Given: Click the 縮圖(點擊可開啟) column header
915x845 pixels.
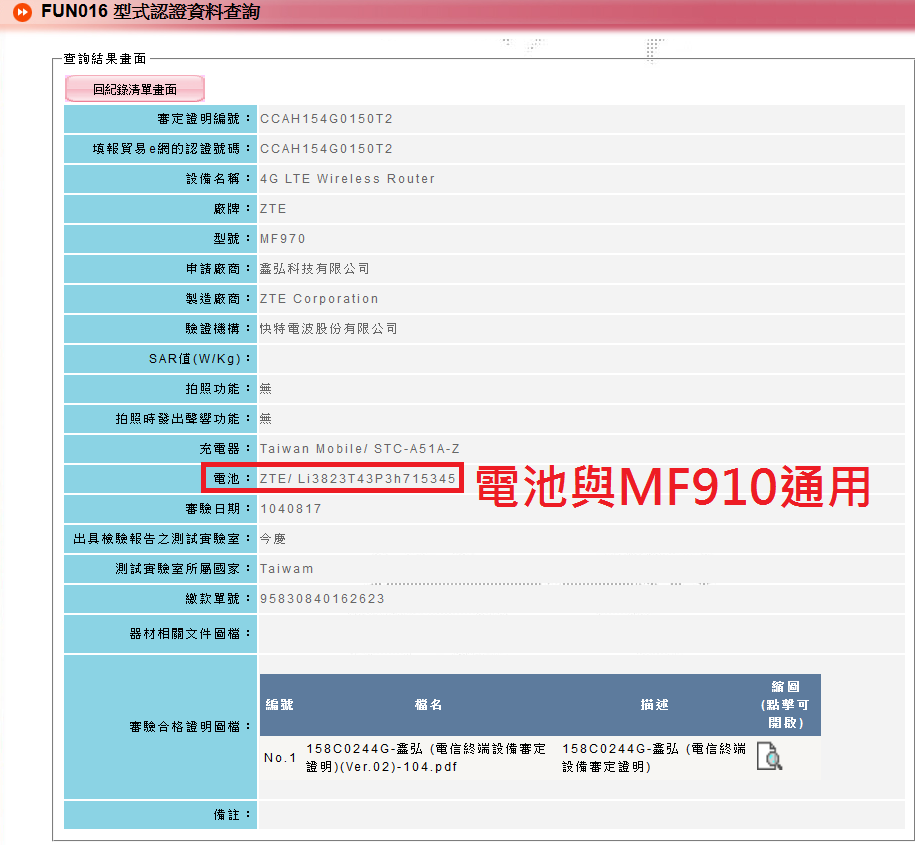Looking at the screenshot, I should tap(785, 704).
